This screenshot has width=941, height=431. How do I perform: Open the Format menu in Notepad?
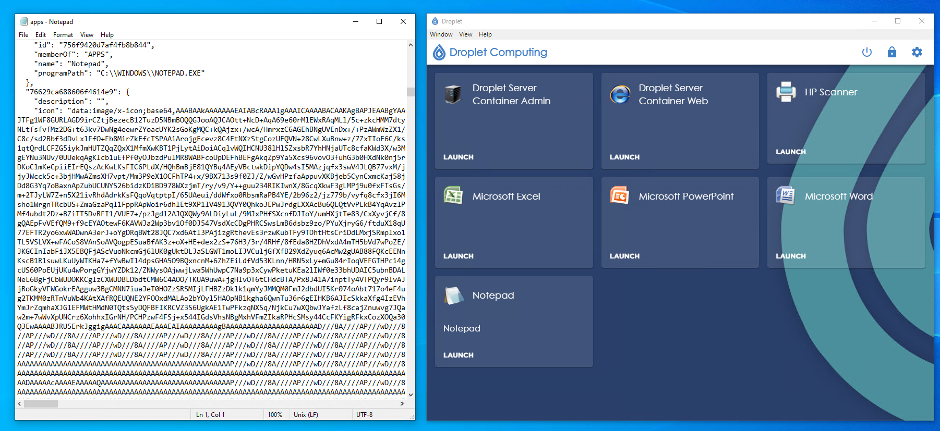[63, 35]
